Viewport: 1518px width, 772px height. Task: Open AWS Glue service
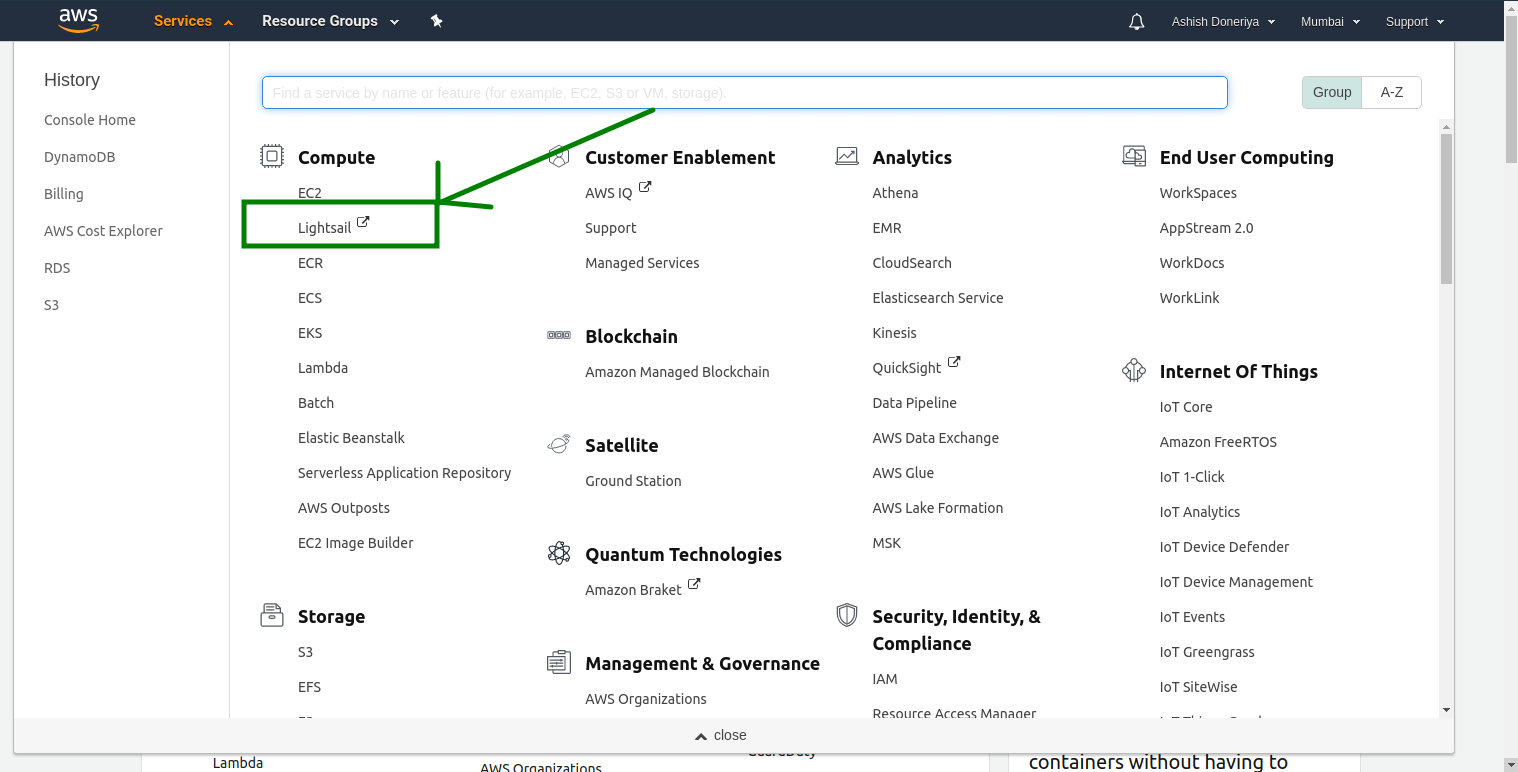(x=903, y=473)
